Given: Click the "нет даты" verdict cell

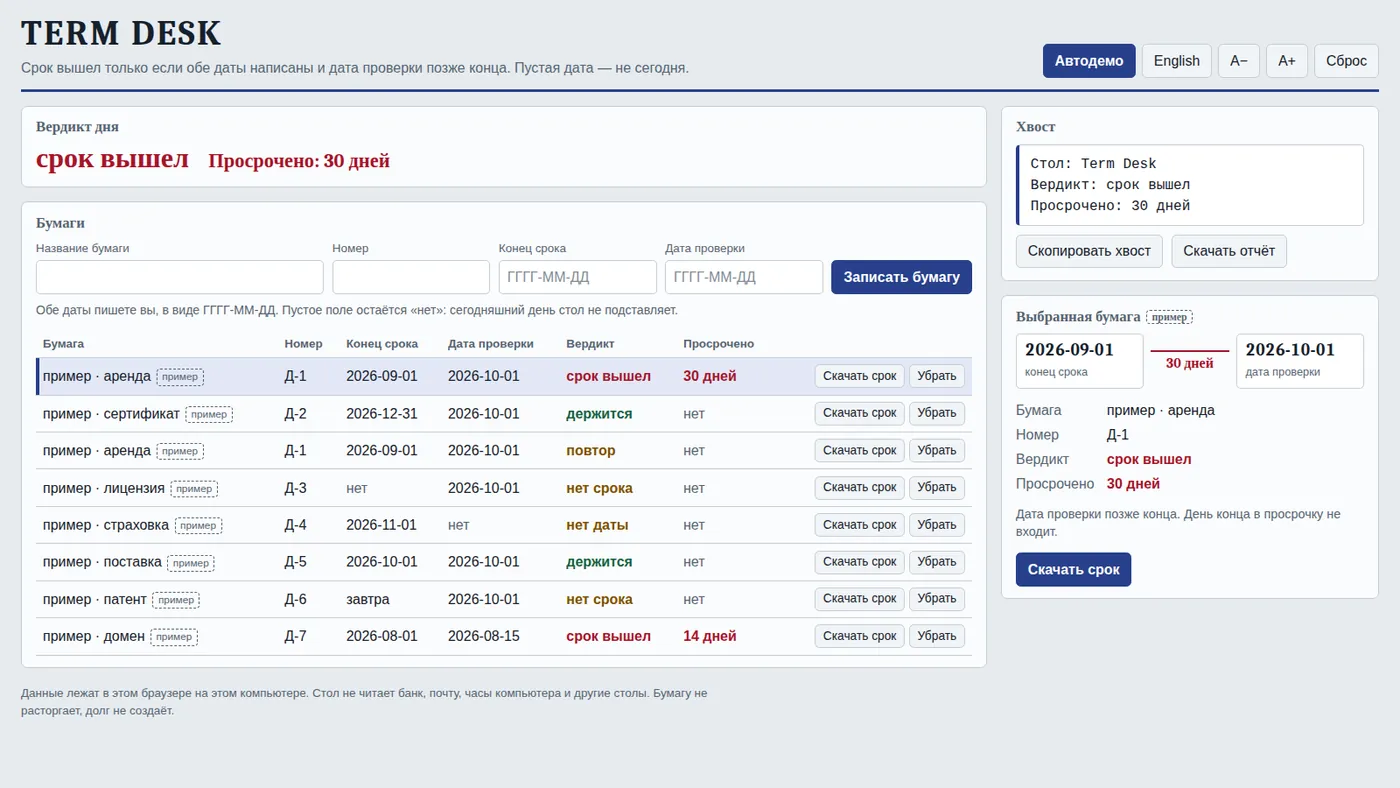Looking at the screenshot, I should tap(597, 525).
